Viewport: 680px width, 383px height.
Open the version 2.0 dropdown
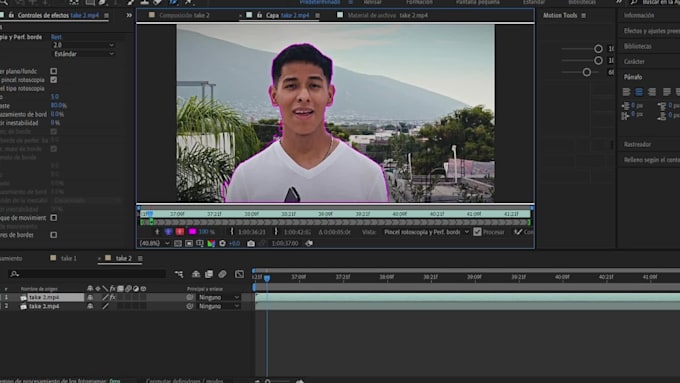pyautogui.click(x=83, y=45)
